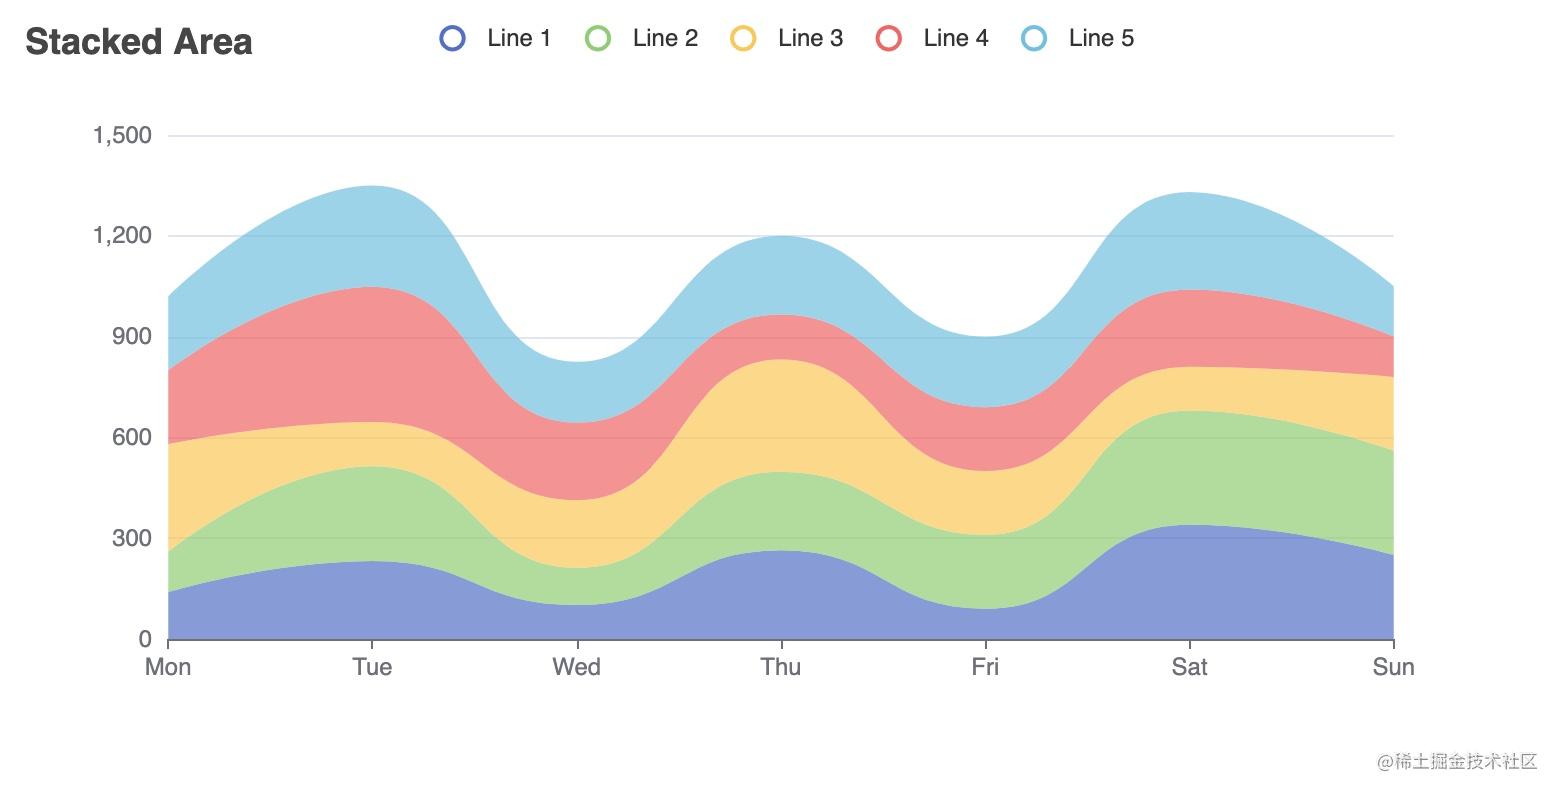Click the Stacked Area chart title
The width and height of the screenshot is (1560, 794).
pos(139,42)
